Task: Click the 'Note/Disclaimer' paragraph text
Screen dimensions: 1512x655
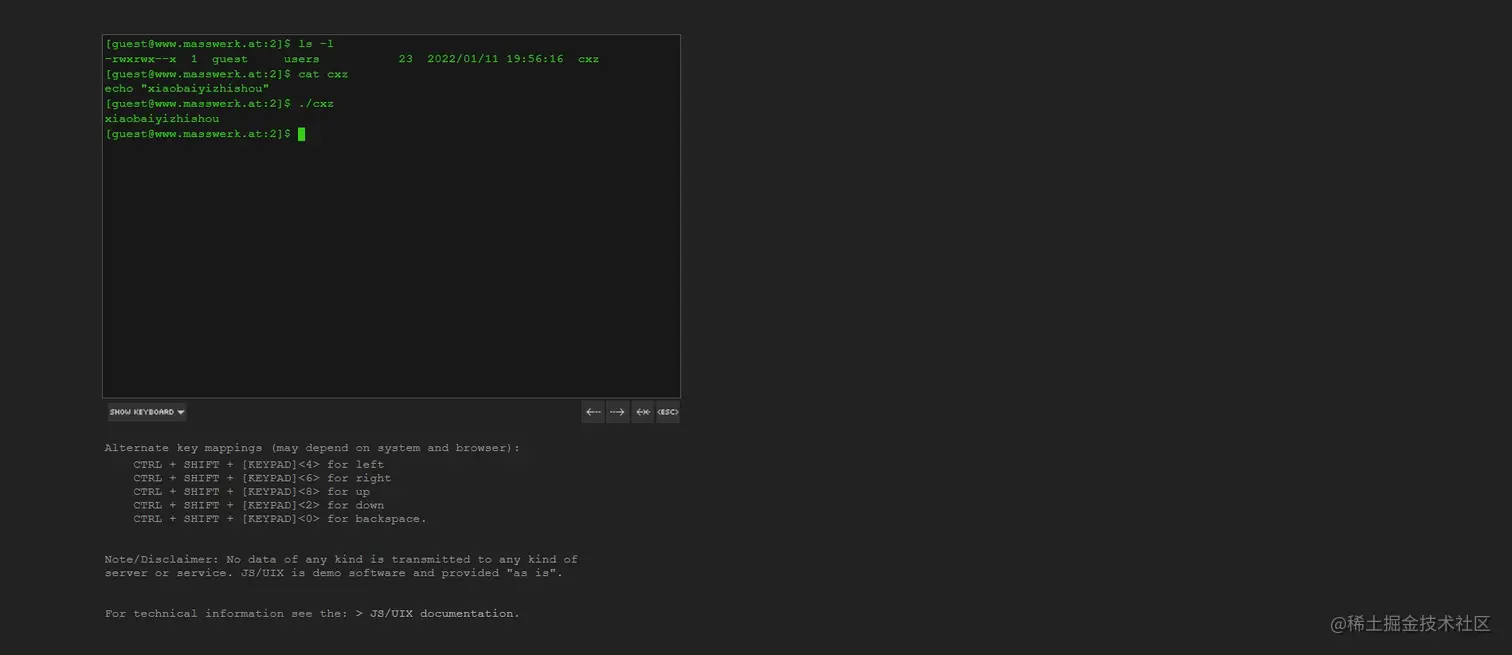Action: (x=341, y=566)
